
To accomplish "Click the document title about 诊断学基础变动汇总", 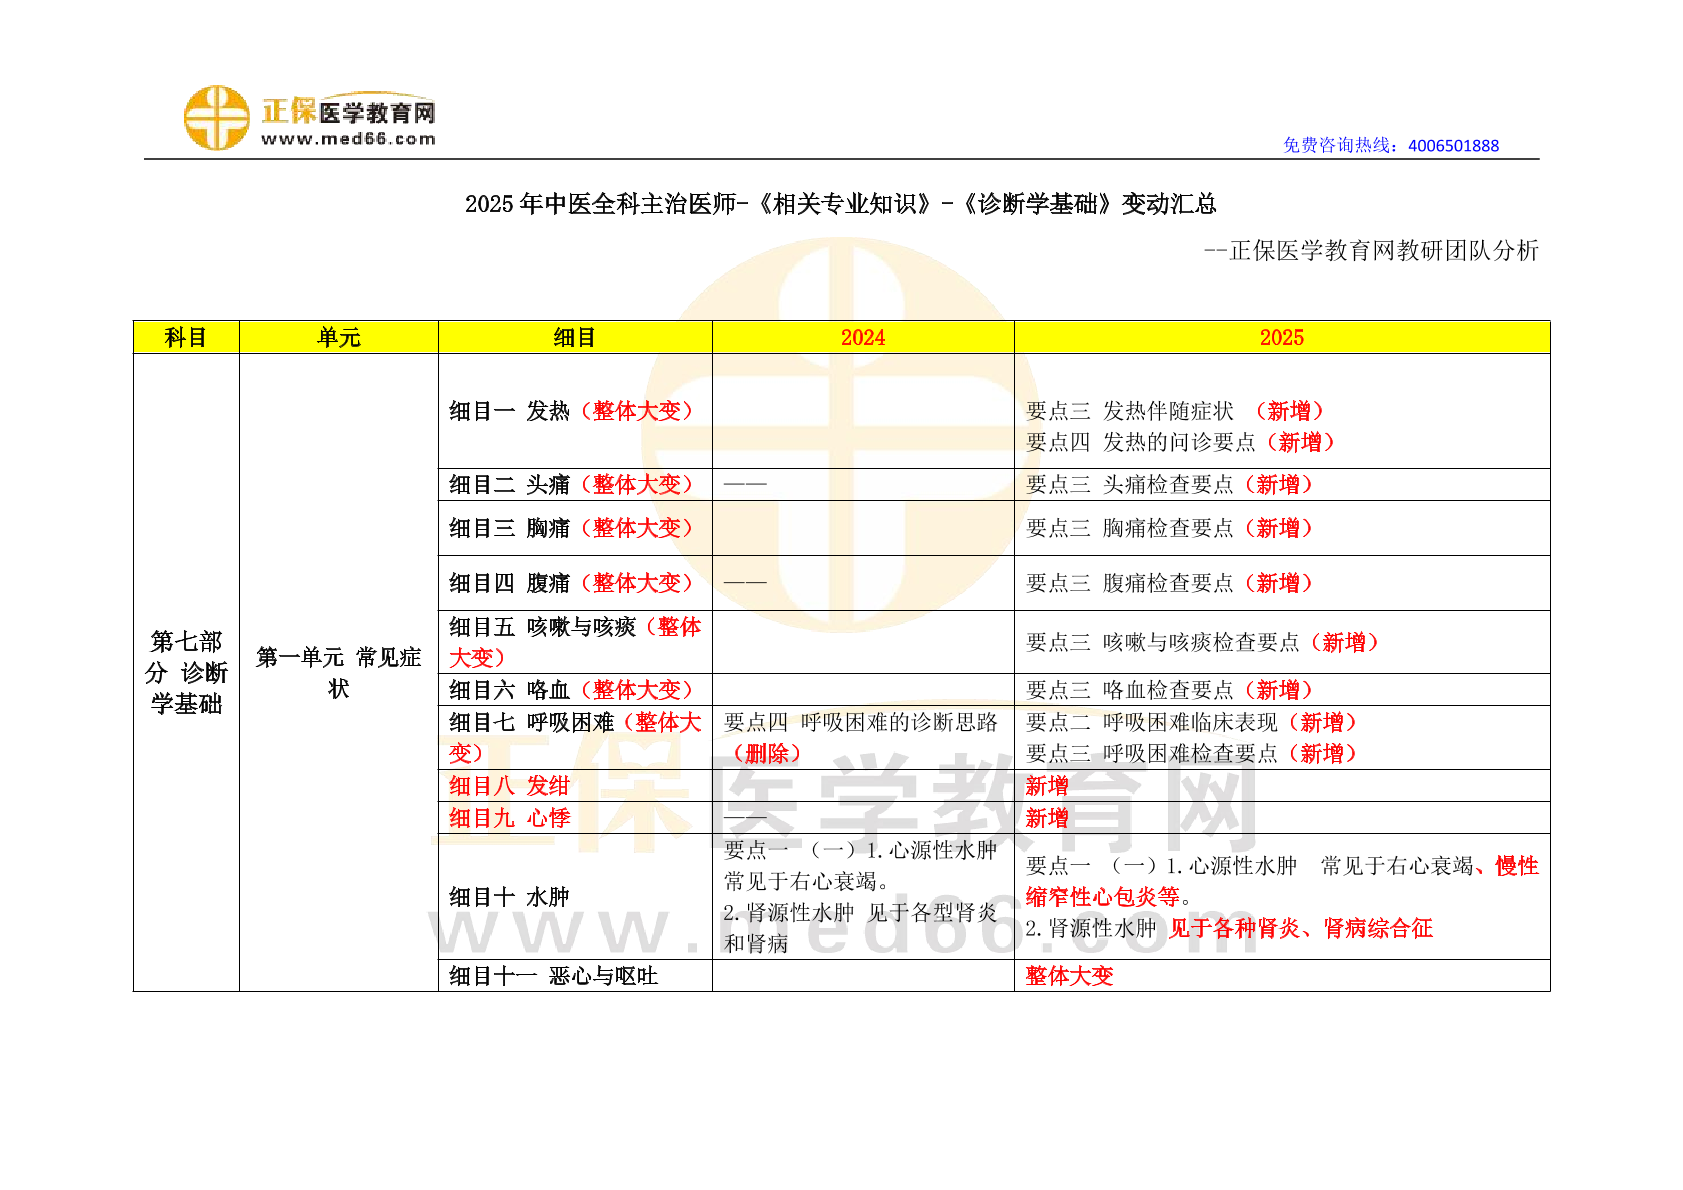I will tap(840, 204).
